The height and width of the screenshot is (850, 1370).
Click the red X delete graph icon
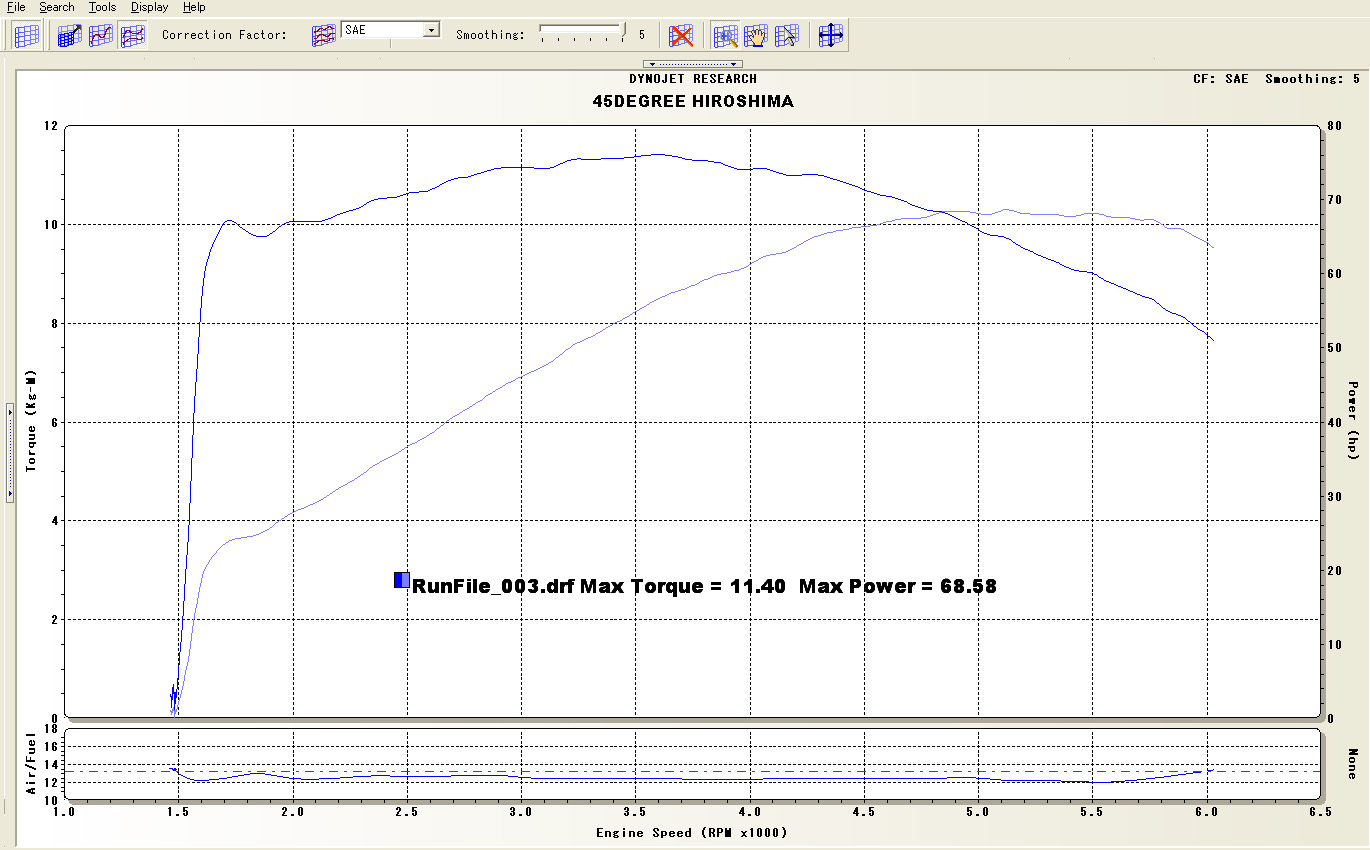681,35
